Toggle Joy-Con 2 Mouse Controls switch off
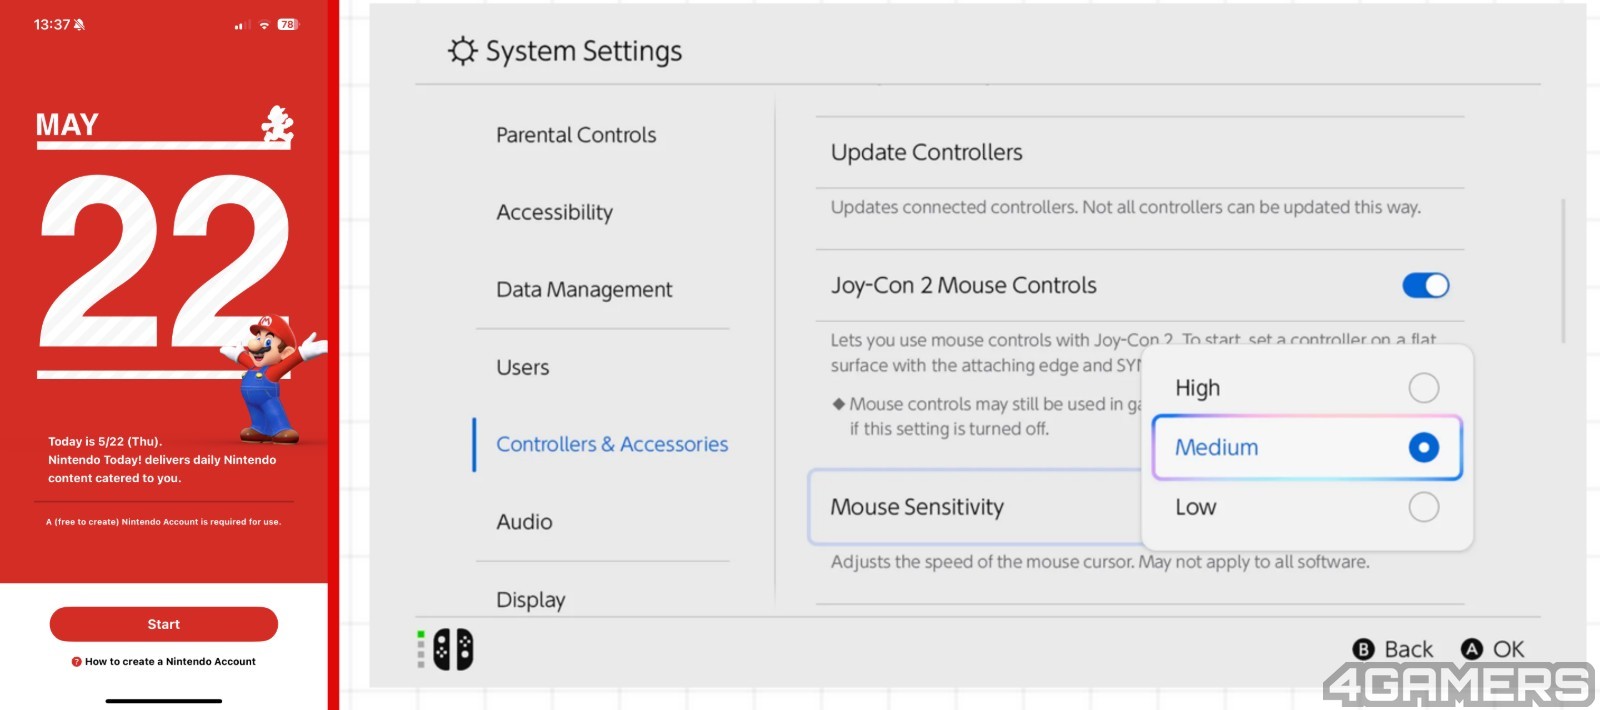The width and height of the screenshot is (1600, 710). pos(1425,286)
